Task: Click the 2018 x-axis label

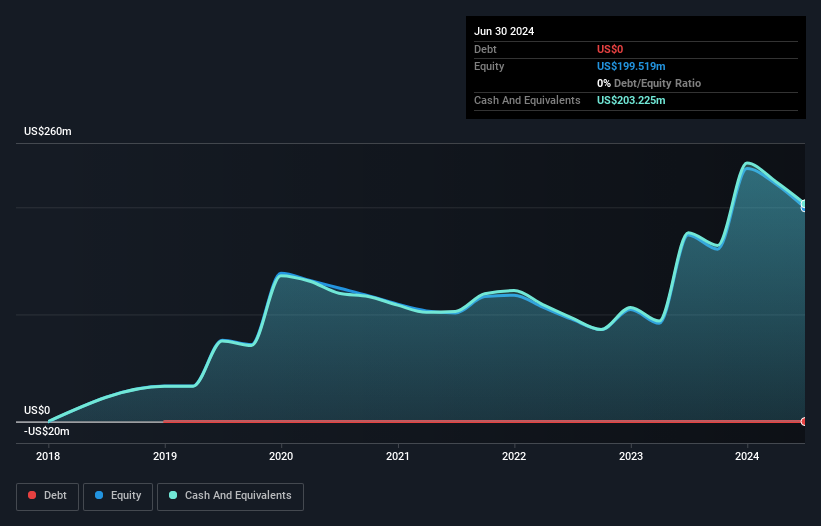Action: [x=48, y=456]
